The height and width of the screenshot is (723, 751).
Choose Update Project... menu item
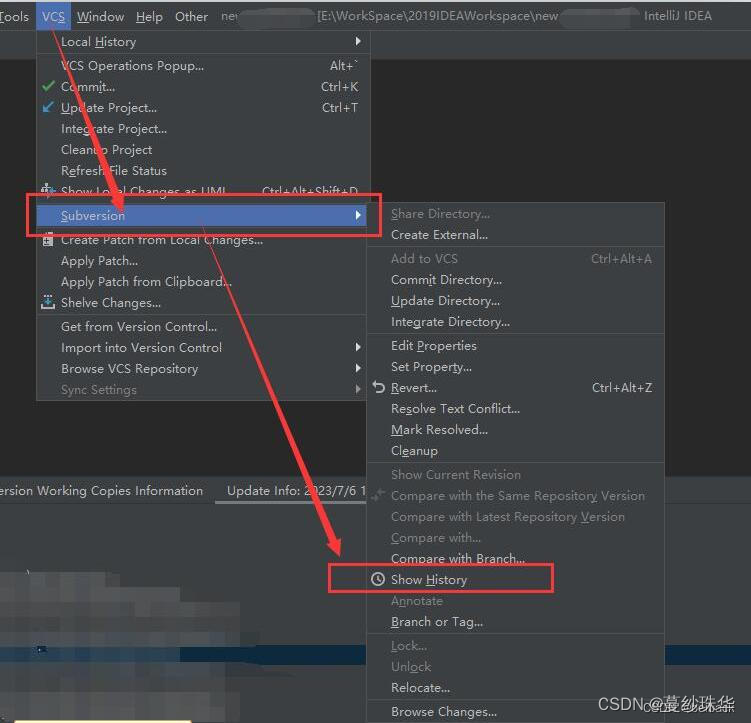(201, 107)
